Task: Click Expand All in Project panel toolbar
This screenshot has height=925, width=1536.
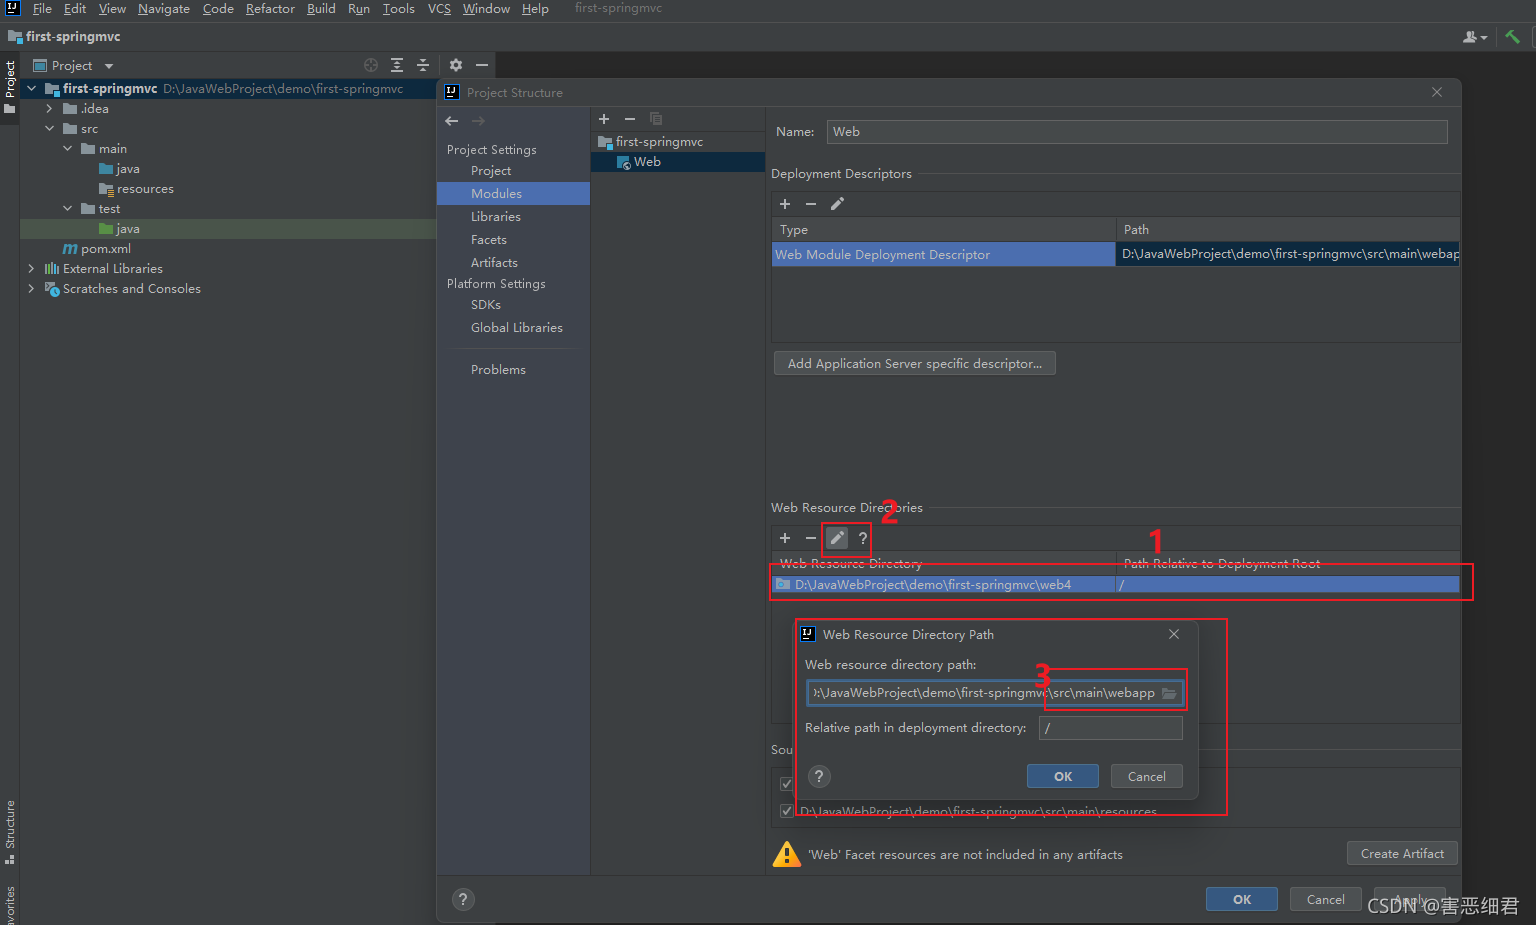Action: 397,65
